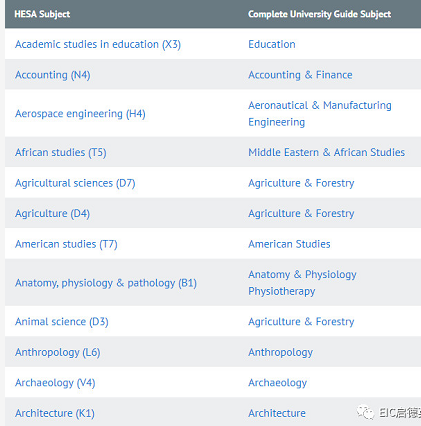Open the Education subject link
The height and width of the screenshot is (426, 421).
click(x=272, y=44)
